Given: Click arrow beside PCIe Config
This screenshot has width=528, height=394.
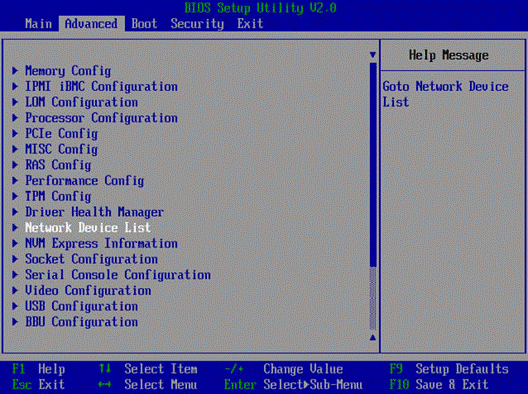Looking at the screenshot, I should (x=15, y=134).
